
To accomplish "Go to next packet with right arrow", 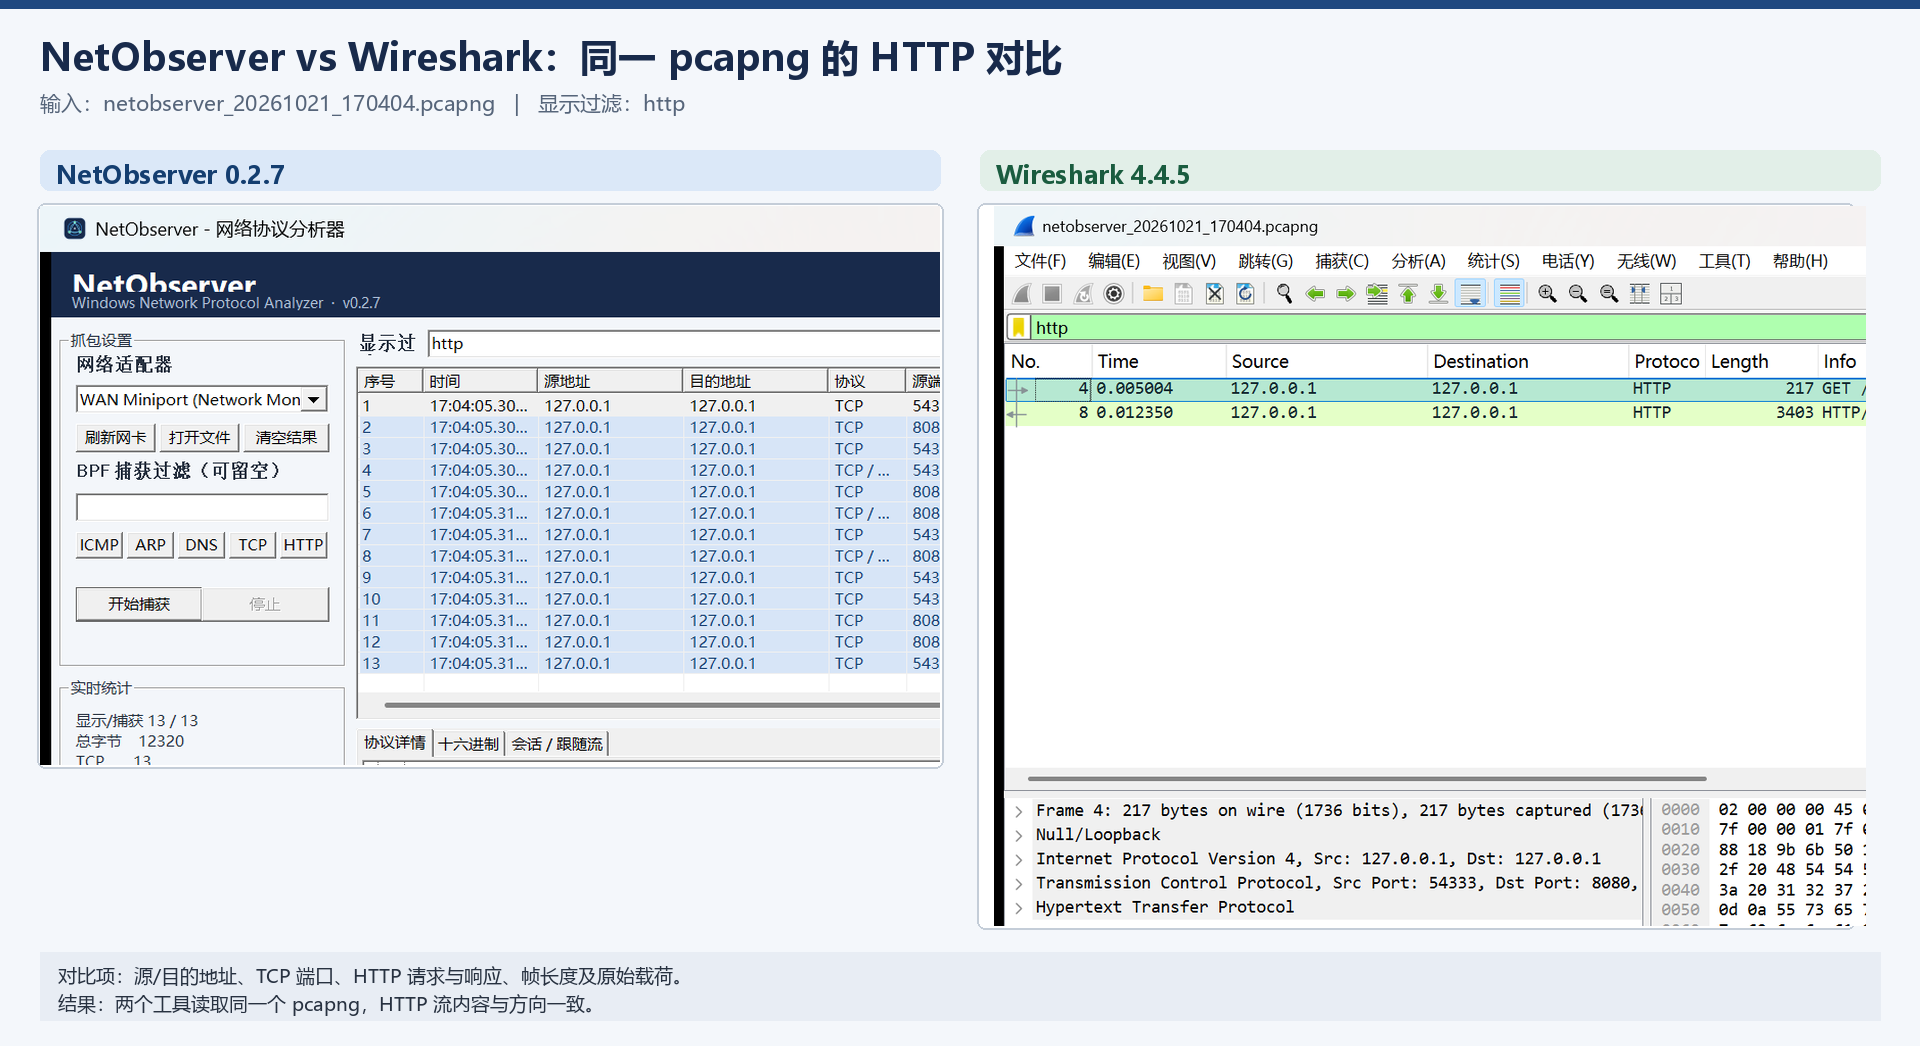I will point(1346,294).
